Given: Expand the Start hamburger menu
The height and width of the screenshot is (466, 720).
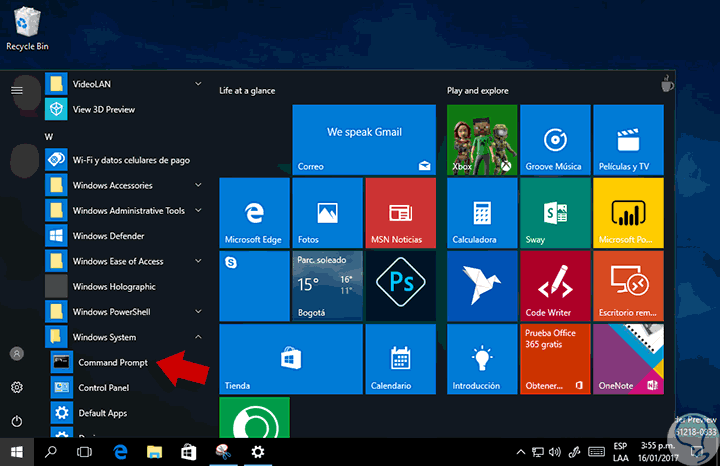Looking at the screenshot, I should tap(17, 90).
